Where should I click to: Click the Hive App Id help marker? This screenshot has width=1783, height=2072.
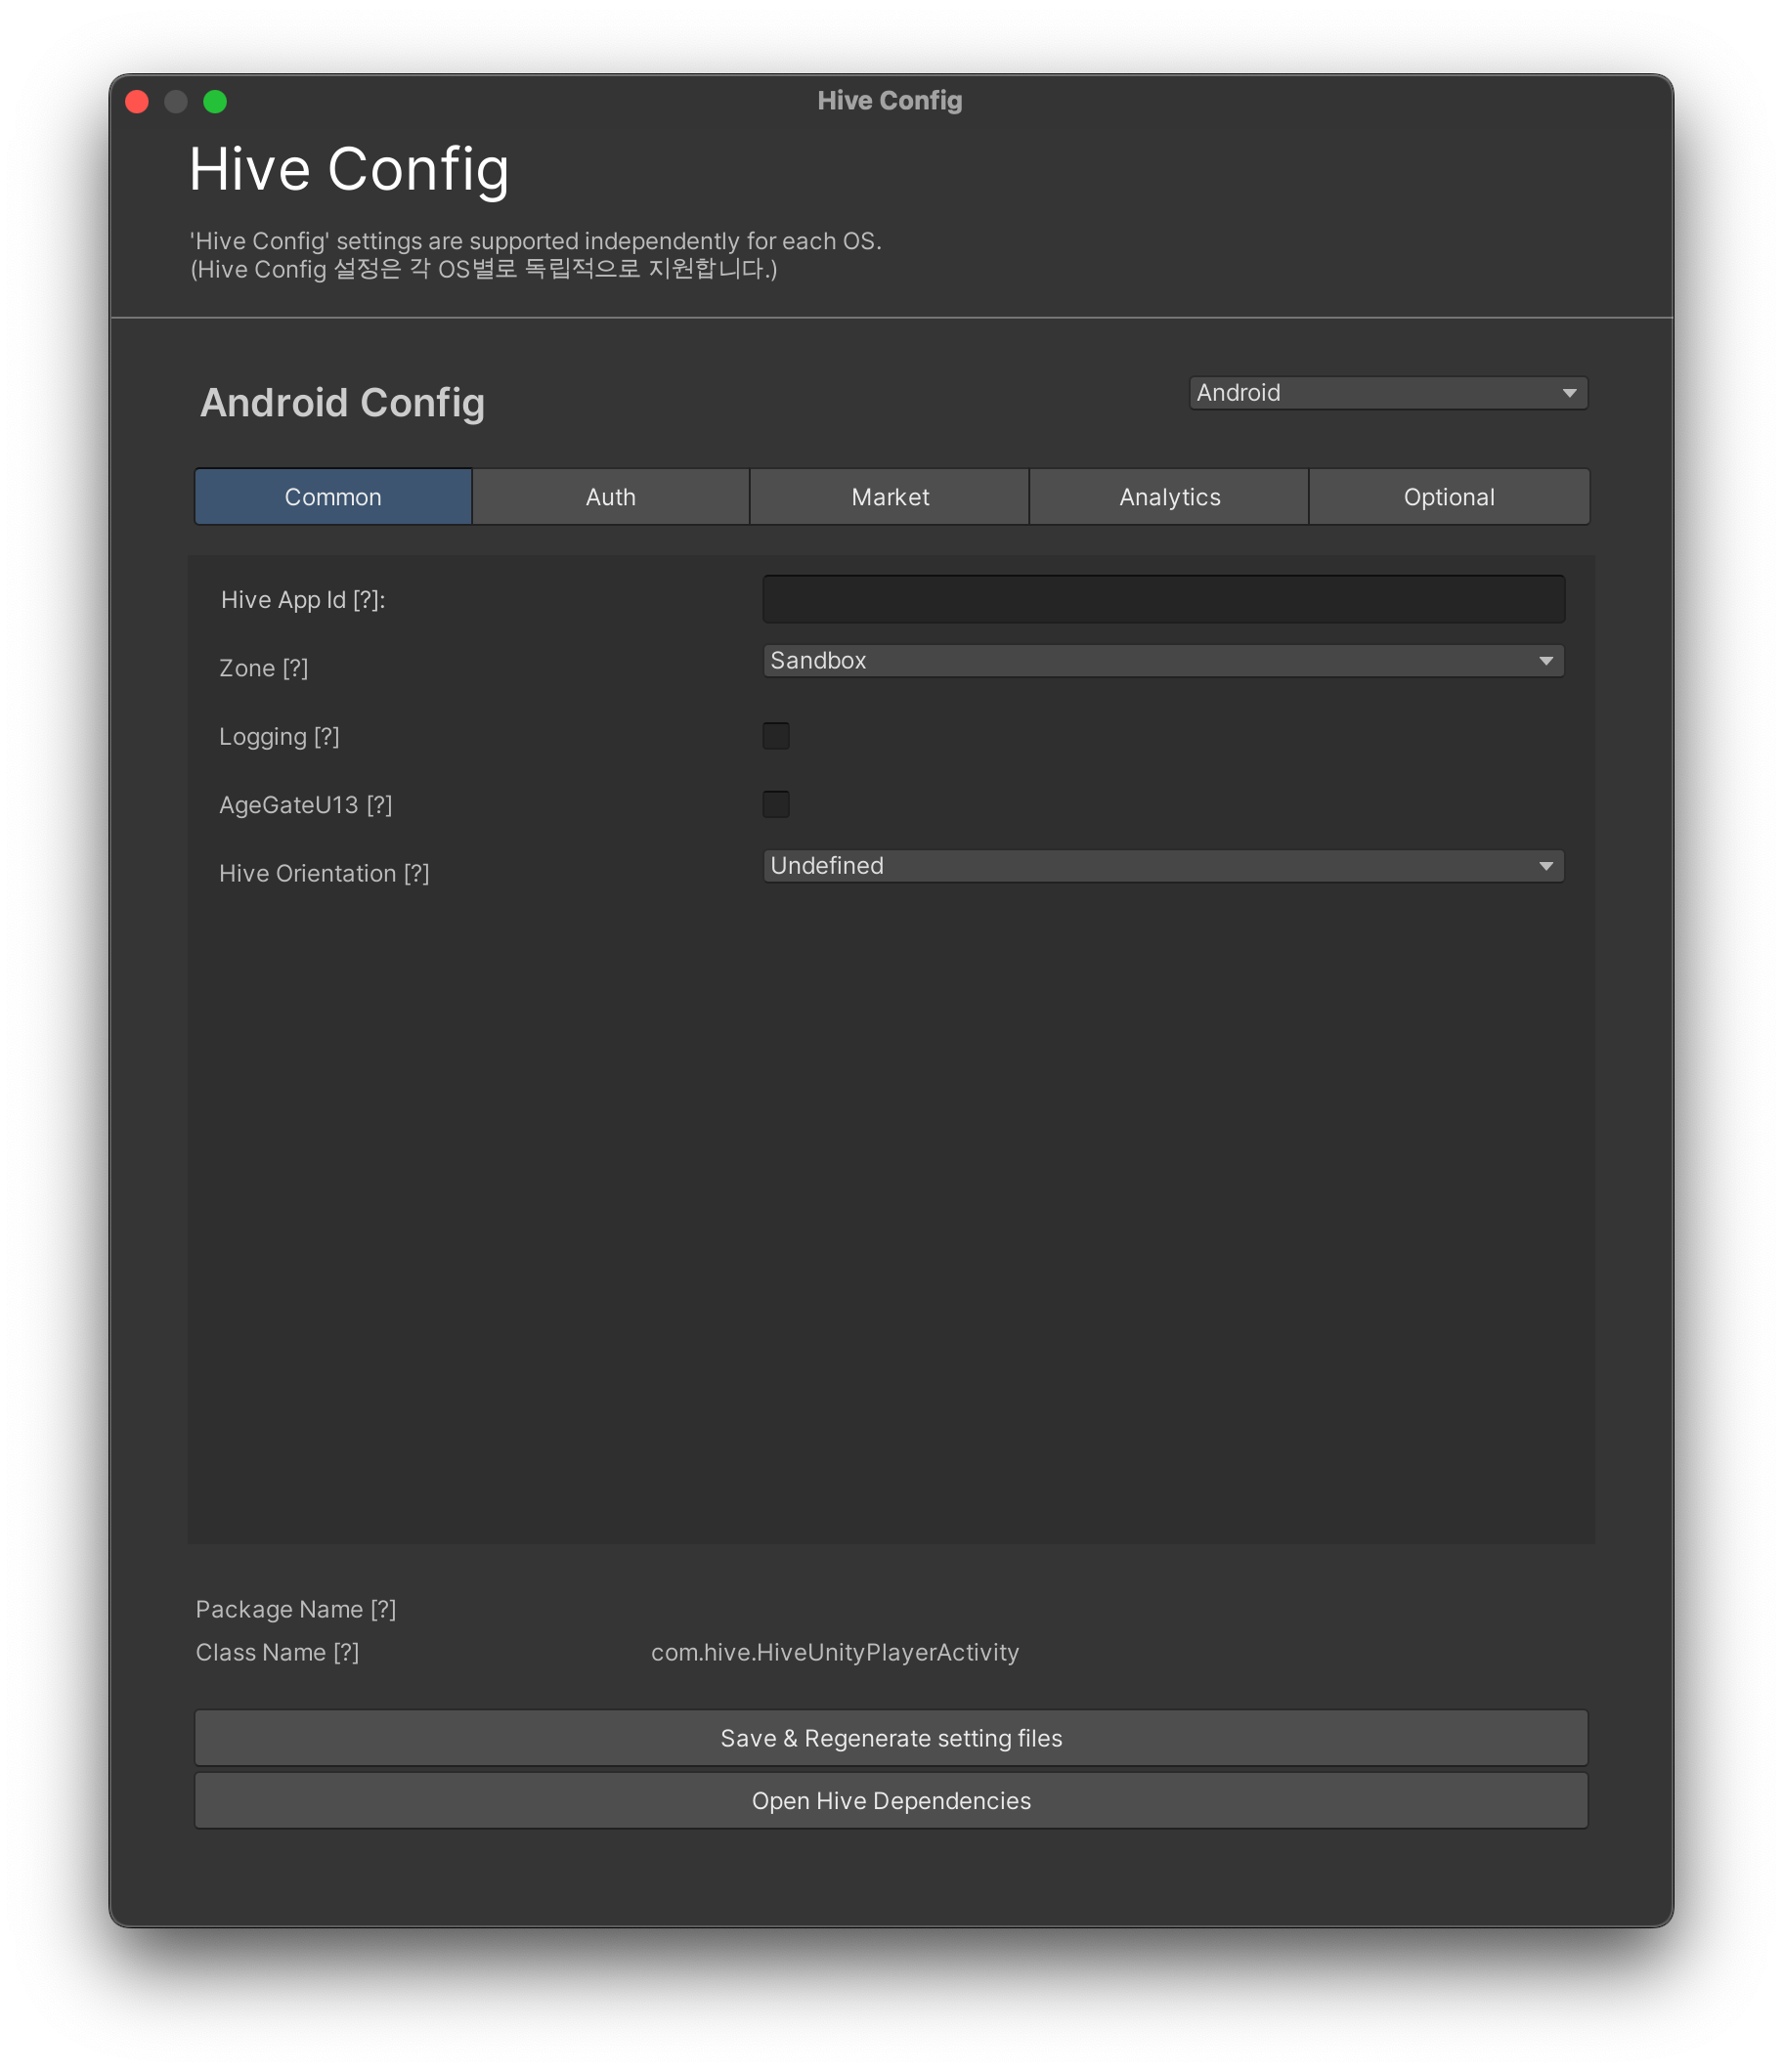366,600
